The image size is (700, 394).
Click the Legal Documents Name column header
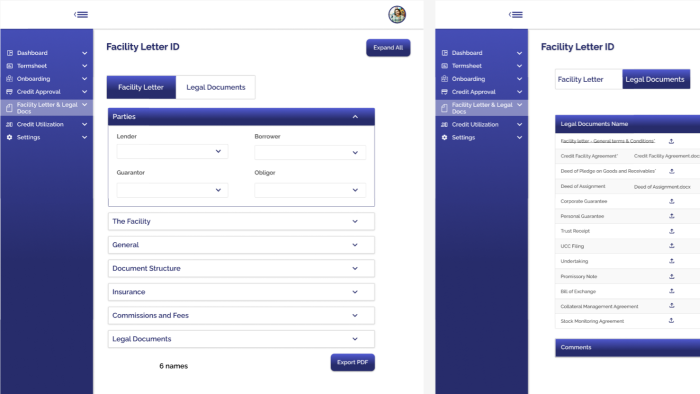click(594, 124)
